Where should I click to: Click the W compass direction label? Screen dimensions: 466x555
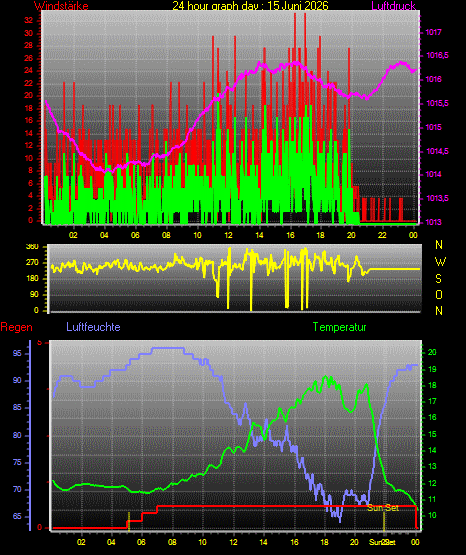(x=440, y=262)
